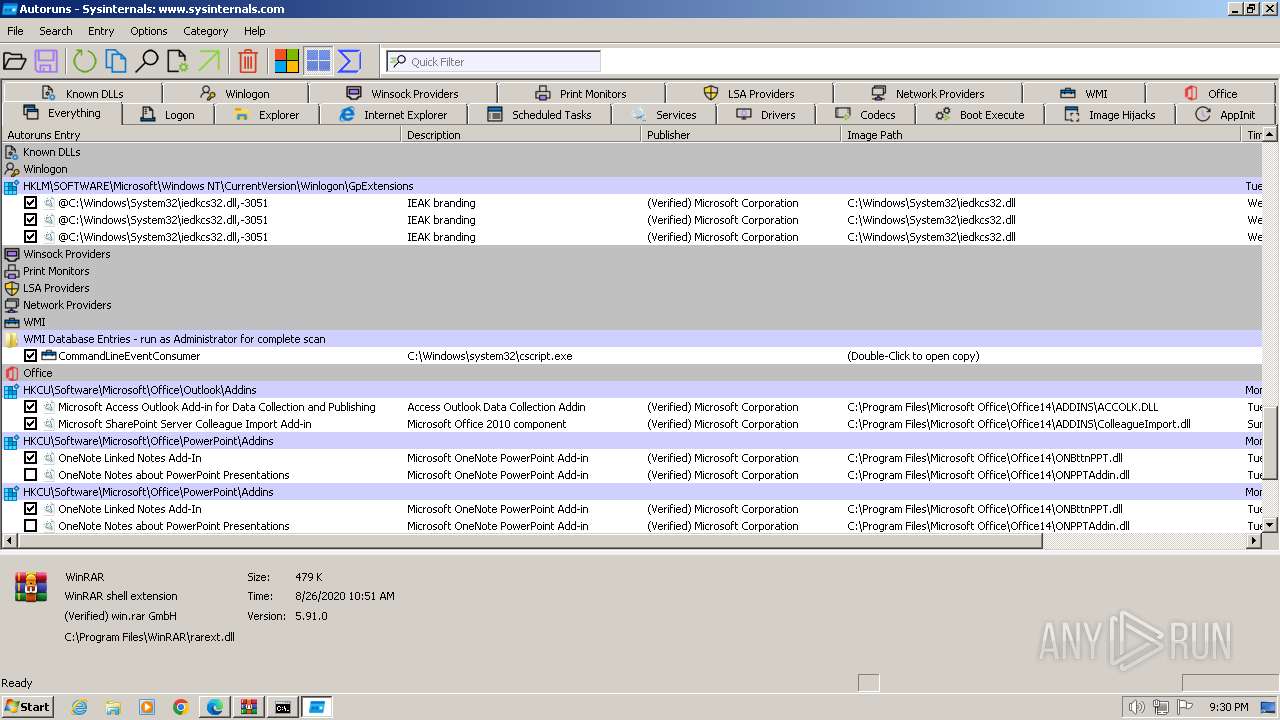Click in the Quick Filter field

pyautogui.click(x=494, y=62)
